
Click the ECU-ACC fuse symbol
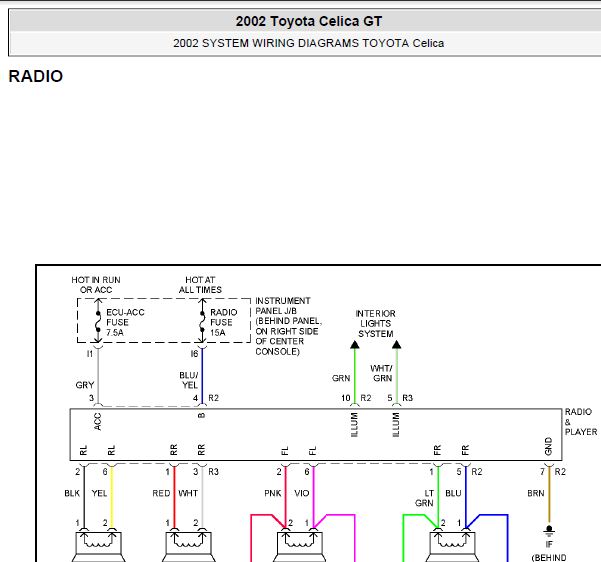tap(98, 321)
